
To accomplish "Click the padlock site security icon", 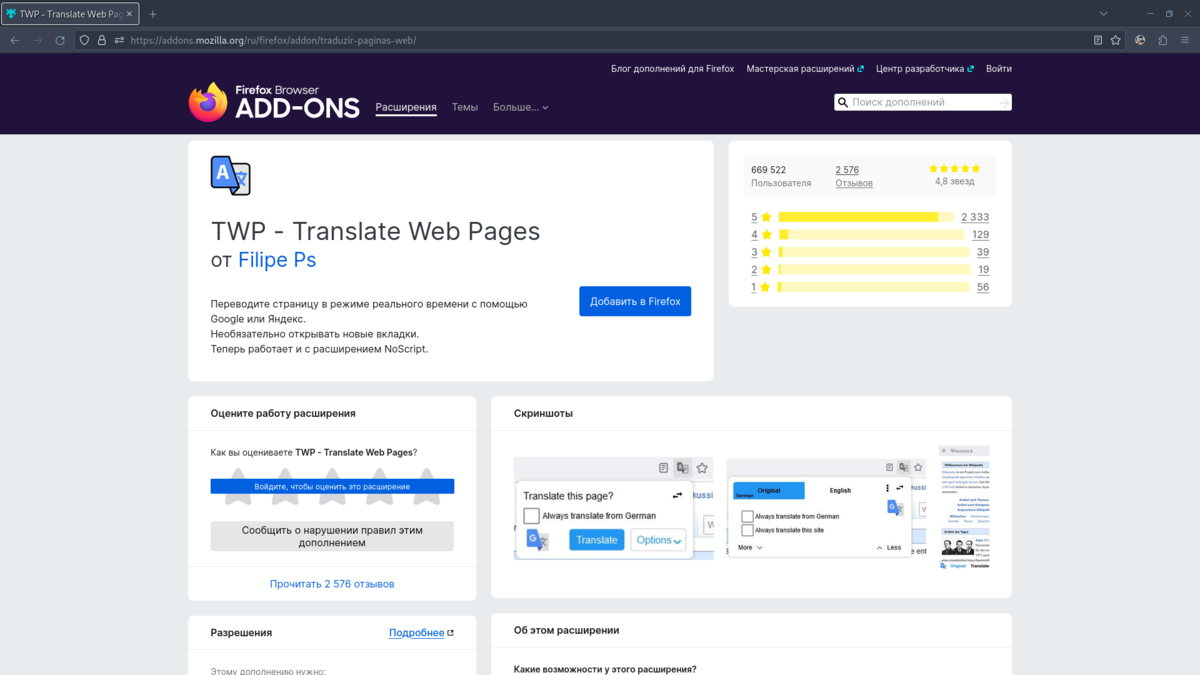I will click(101, 40).
